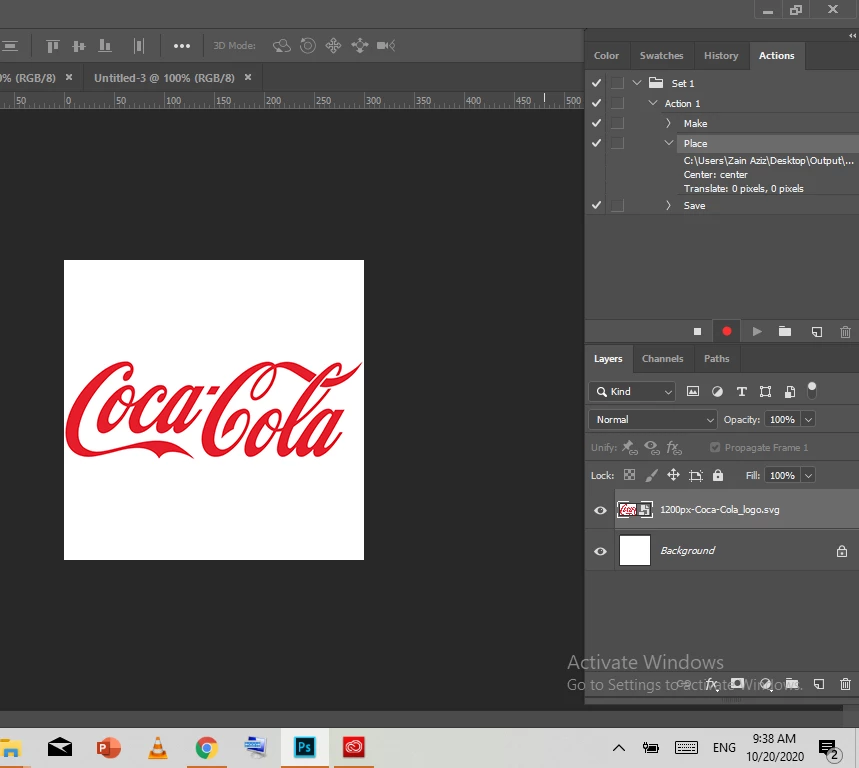The image size is (859, 768).
Task: Filter layers by shape layers icon
Action: pos(765,391)
